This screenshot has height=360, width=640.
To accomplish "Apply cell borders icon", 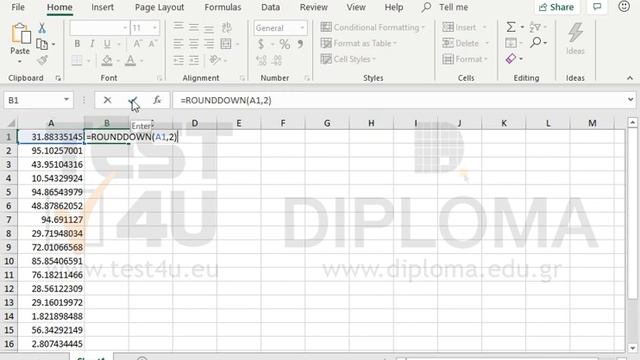I will [x=77, y=60].
